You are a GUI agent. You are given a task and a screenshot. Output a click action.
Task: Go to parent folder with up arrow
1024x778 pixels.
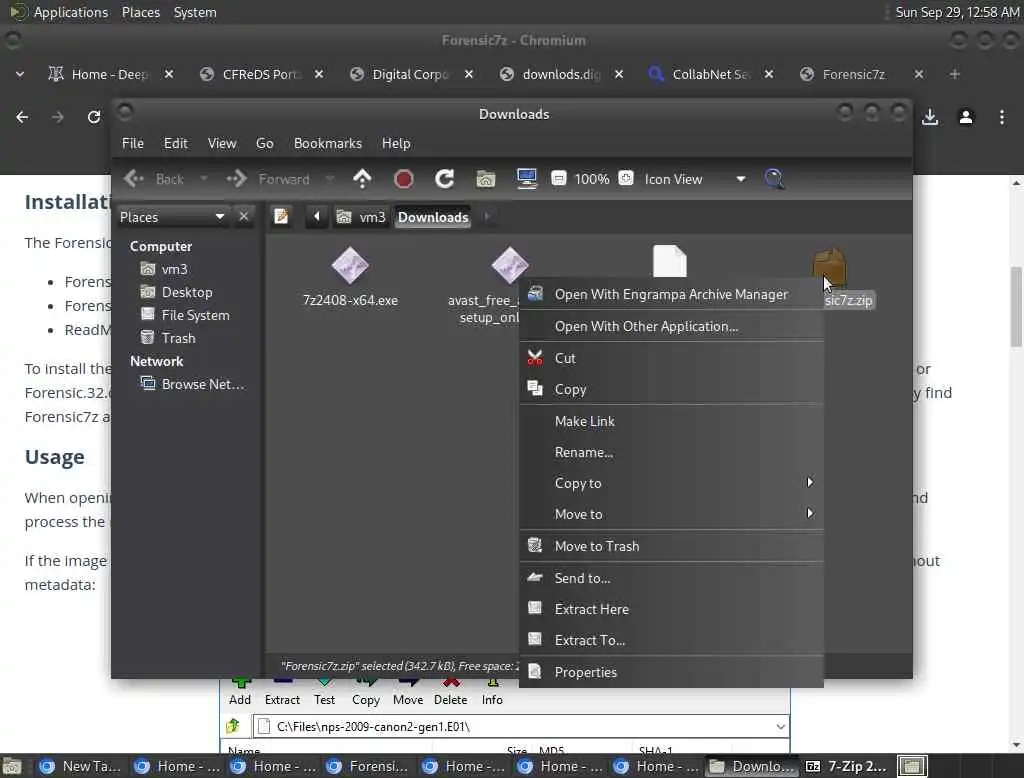tap(362, 178)
